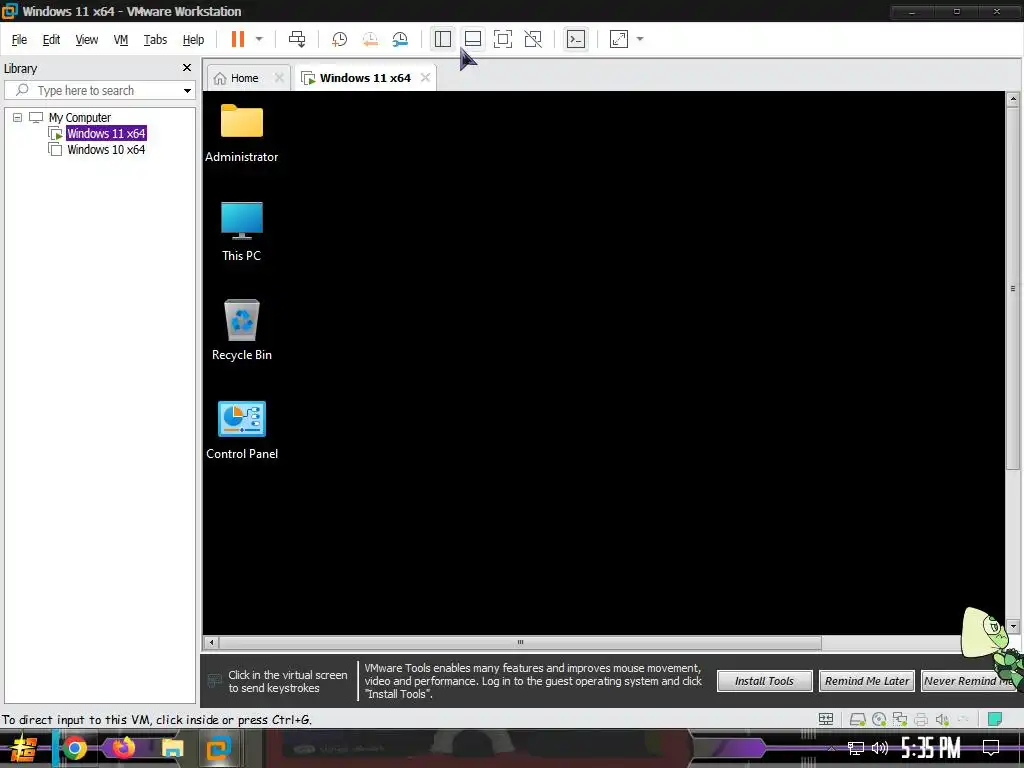Click the status bar input grab icon
1024x768 pixels.
825,719
